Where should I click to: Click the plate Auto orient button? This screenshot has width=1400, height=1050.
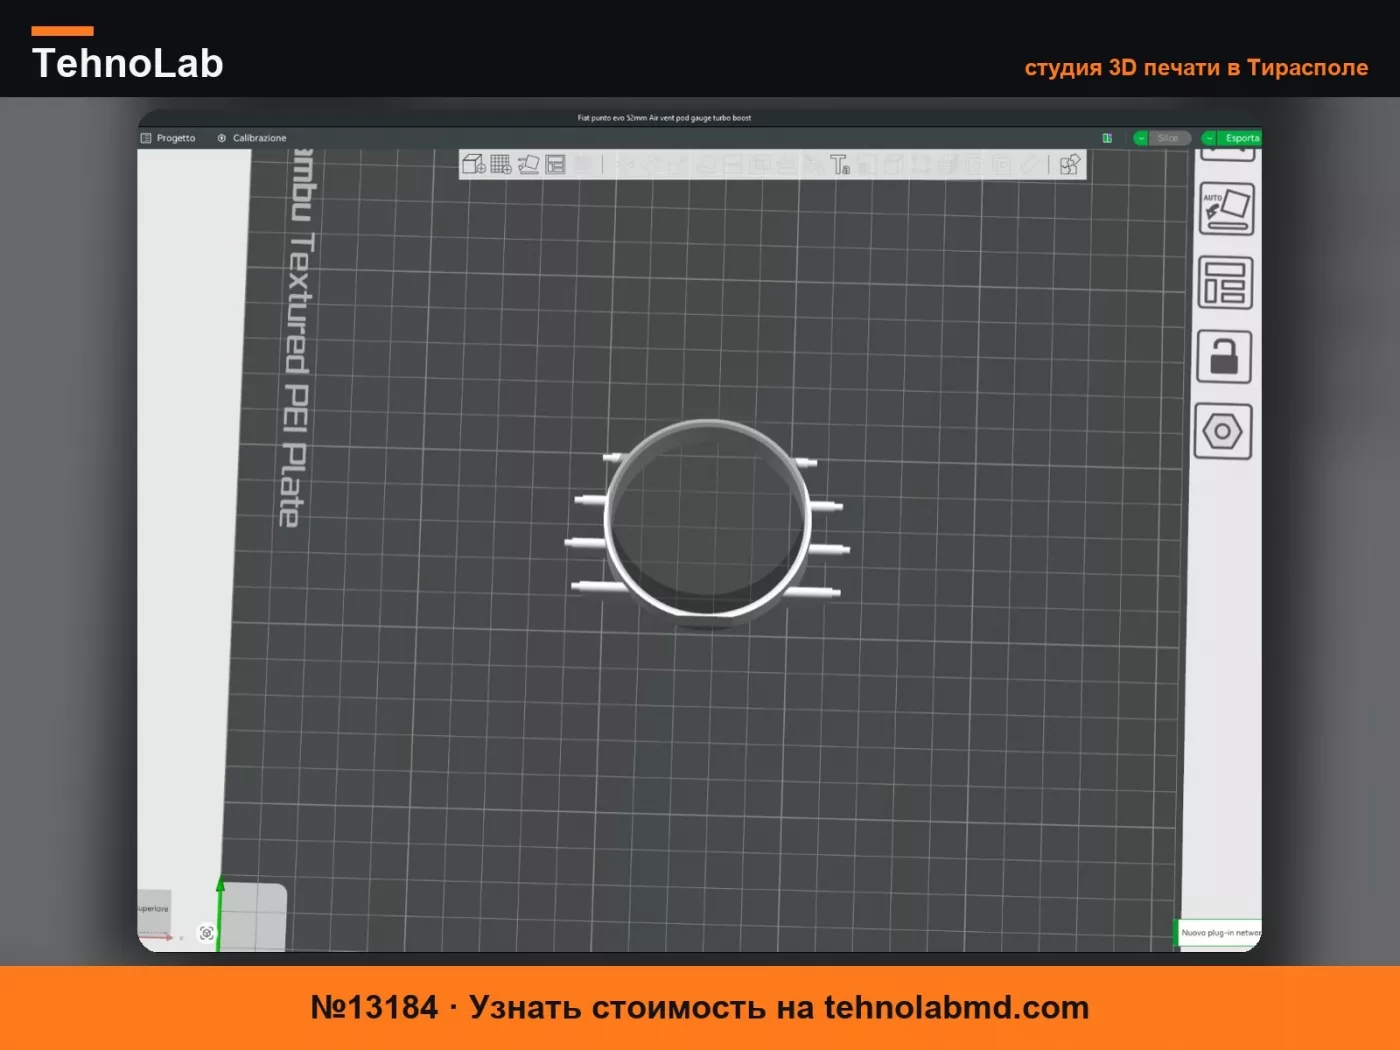click(1226, 209)
